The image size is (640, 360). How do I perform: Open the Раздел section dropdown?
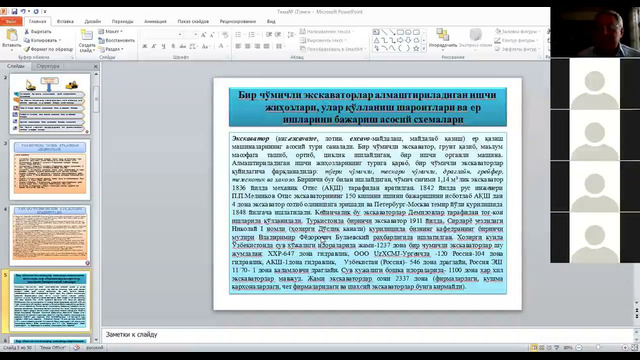pos(110,49)
